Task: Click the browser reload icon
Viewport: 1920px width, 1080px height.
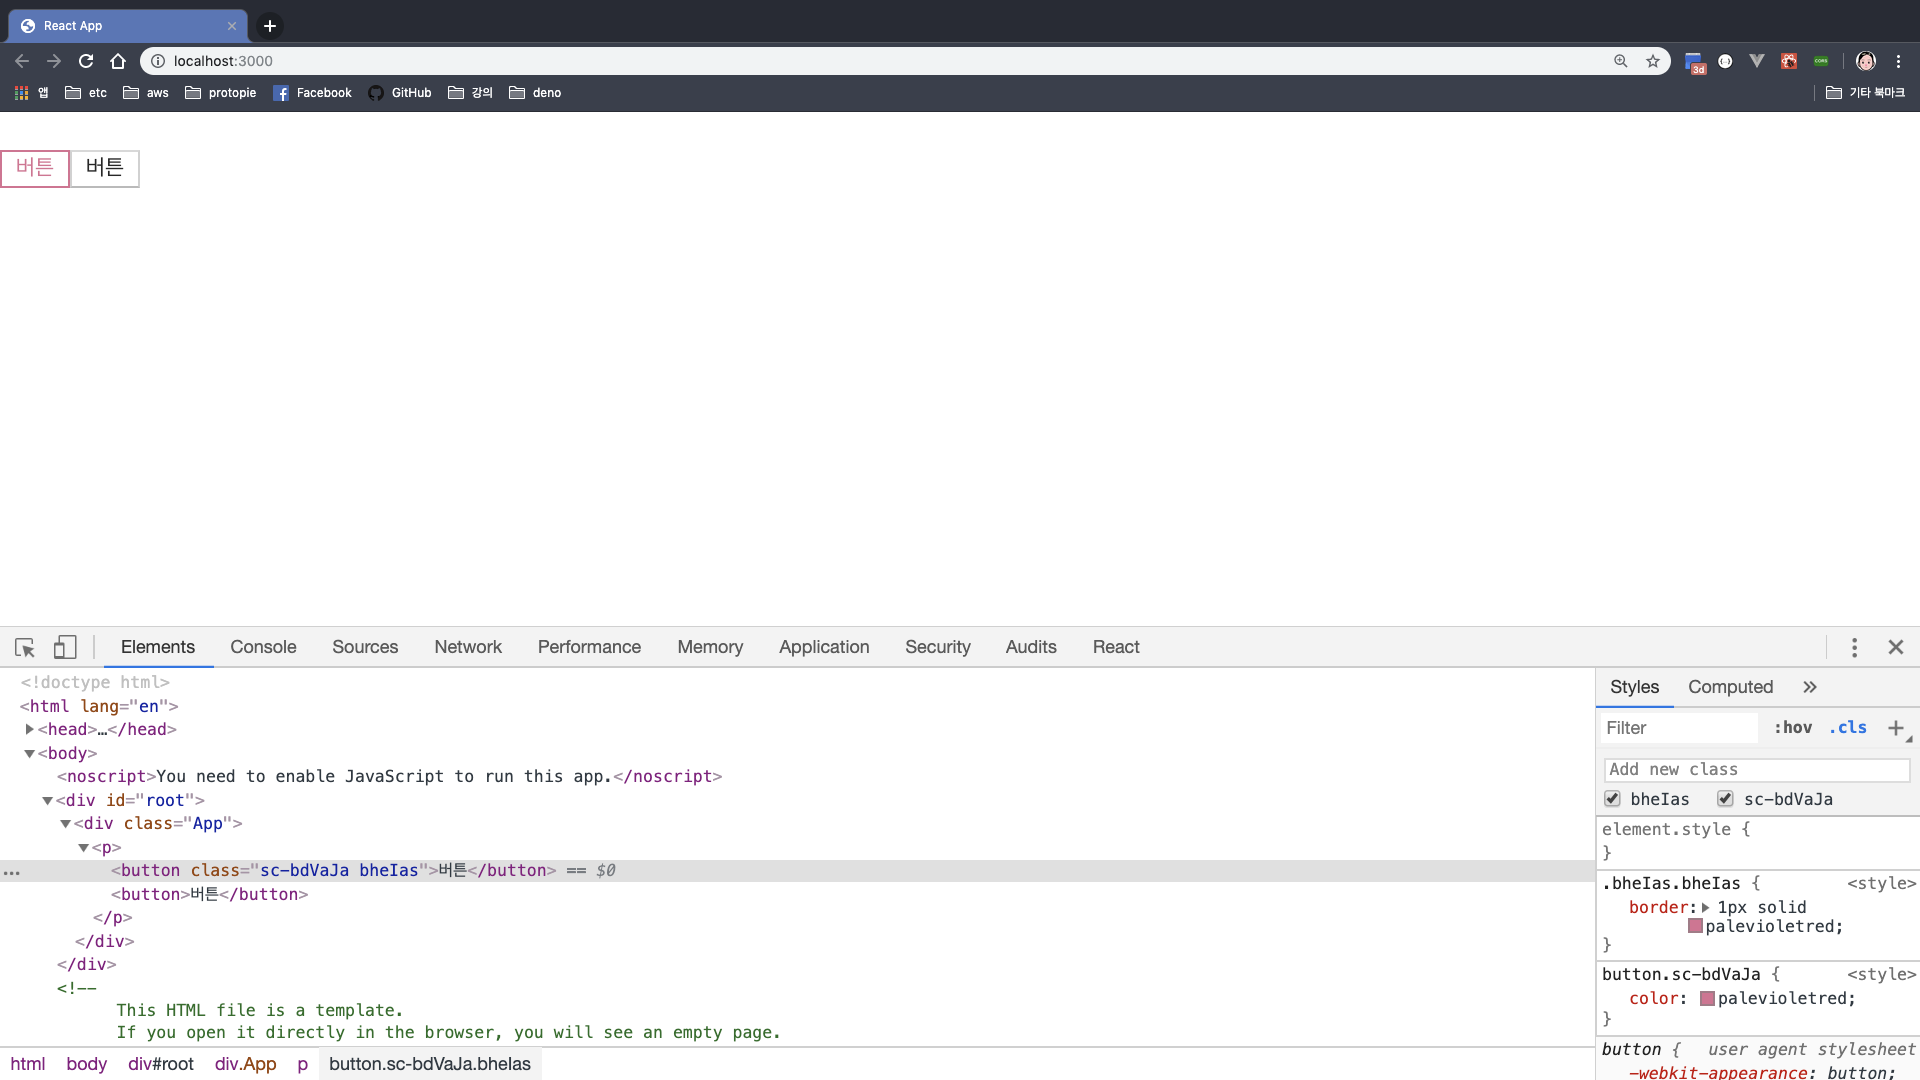Action: [x=86, y=61]
